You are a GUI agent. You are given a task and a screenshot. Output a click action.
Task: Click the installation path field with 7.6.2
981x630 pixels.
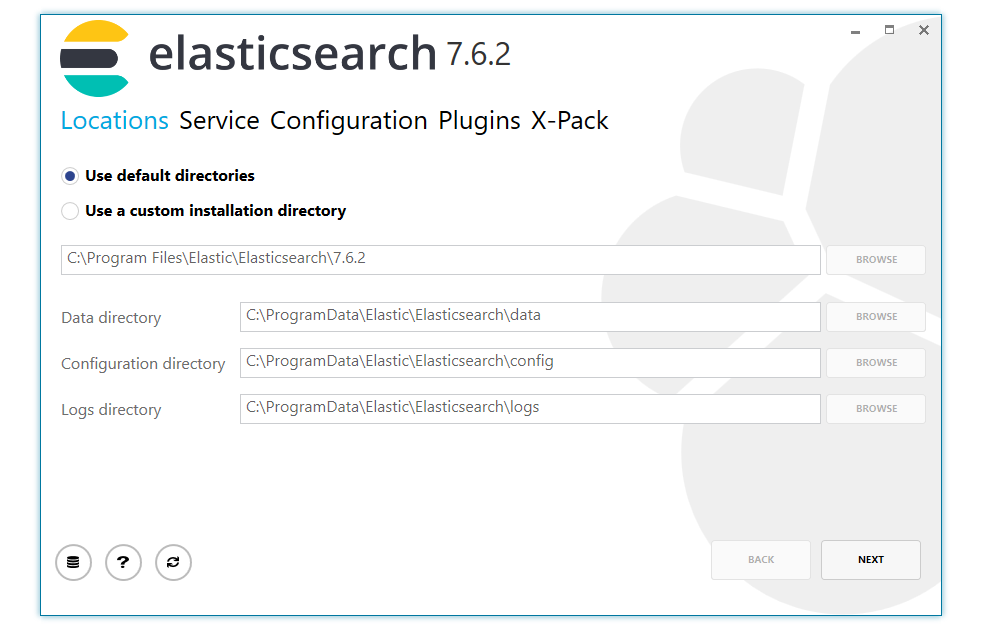[440, 260]
